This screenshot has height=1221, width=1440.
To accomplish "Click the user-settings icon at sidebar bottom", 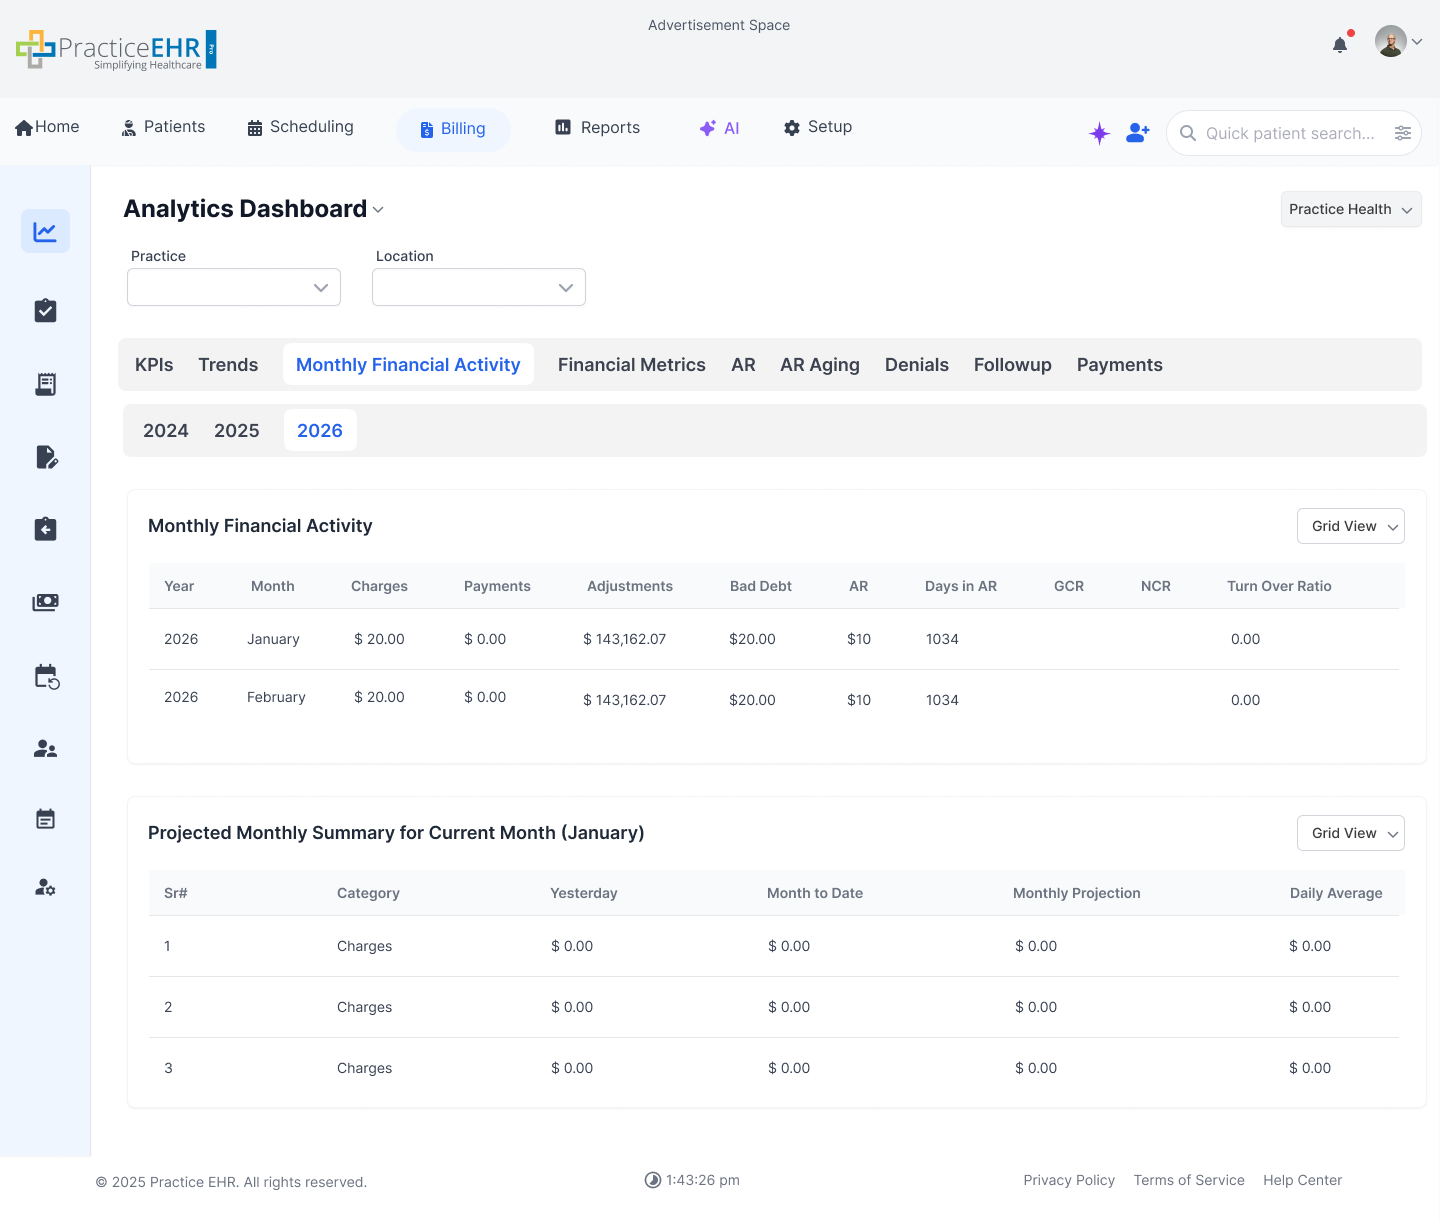I will pyautogui.click(x=45, y=887).
